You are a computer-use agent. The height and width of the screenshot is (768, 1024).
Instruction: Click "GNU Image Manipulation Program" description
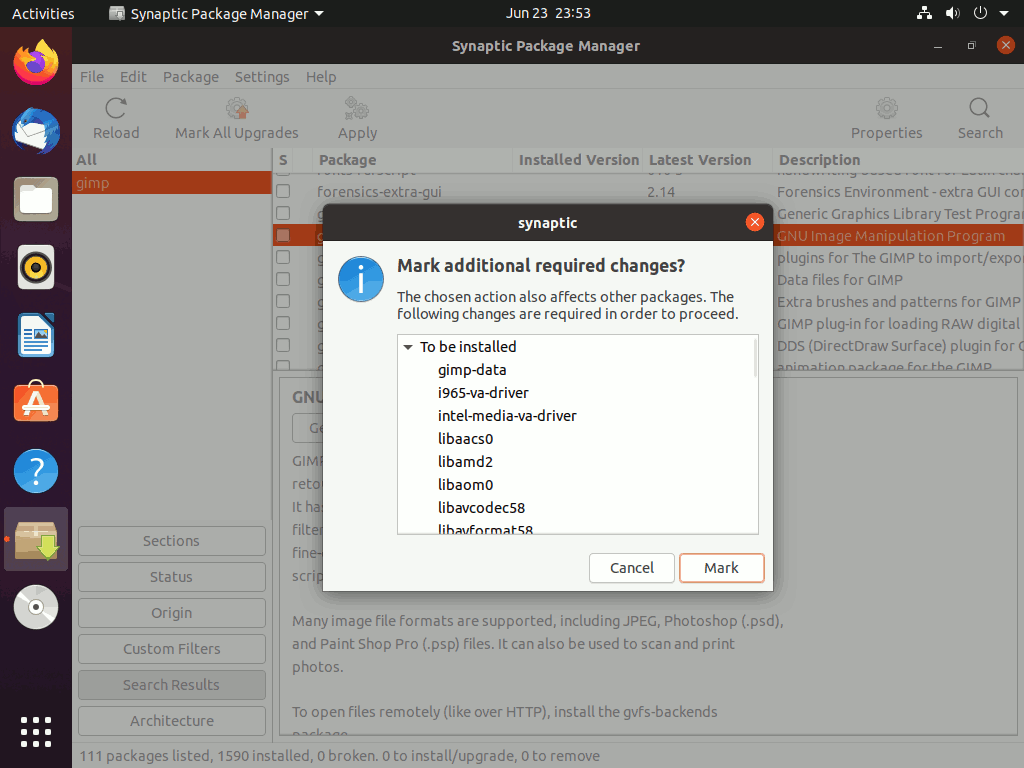891,236
